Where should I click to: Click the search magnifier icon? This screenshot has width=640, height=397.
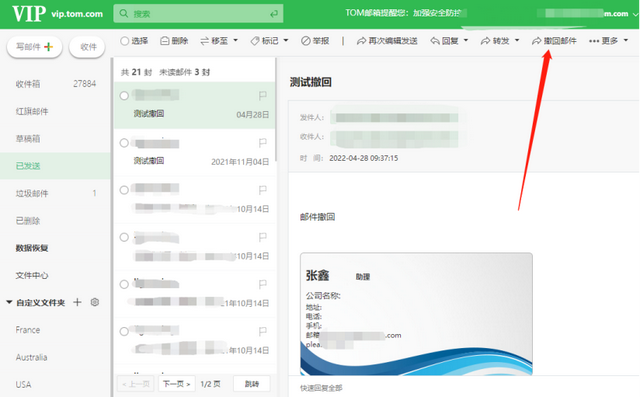point(123,13)
